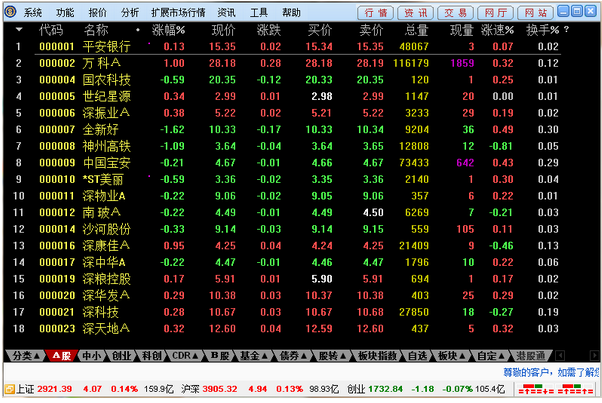Click the 上证 index value 2921.39
The width and height of the screenshot is (602, 403).
55,389
